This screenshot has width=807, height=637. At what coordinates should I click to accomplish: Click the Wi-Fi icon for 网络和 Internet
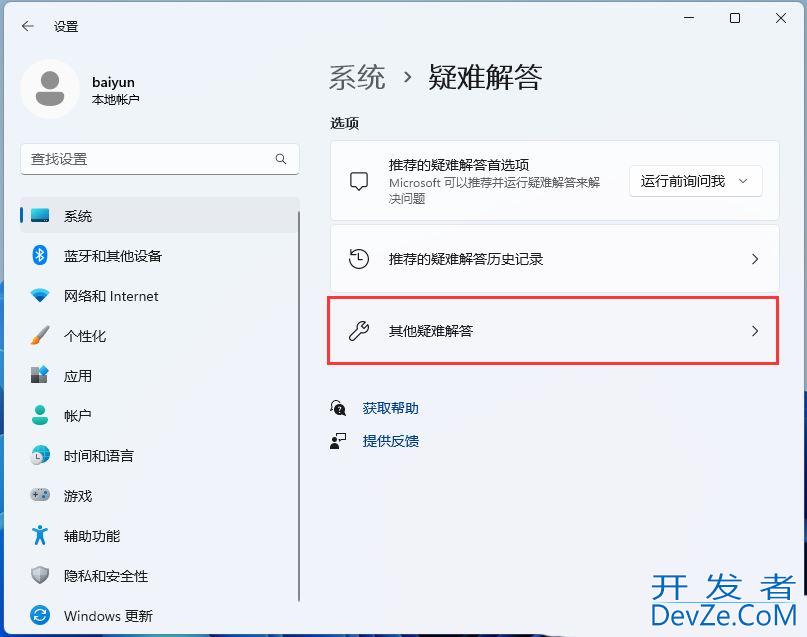click(40, 295)
